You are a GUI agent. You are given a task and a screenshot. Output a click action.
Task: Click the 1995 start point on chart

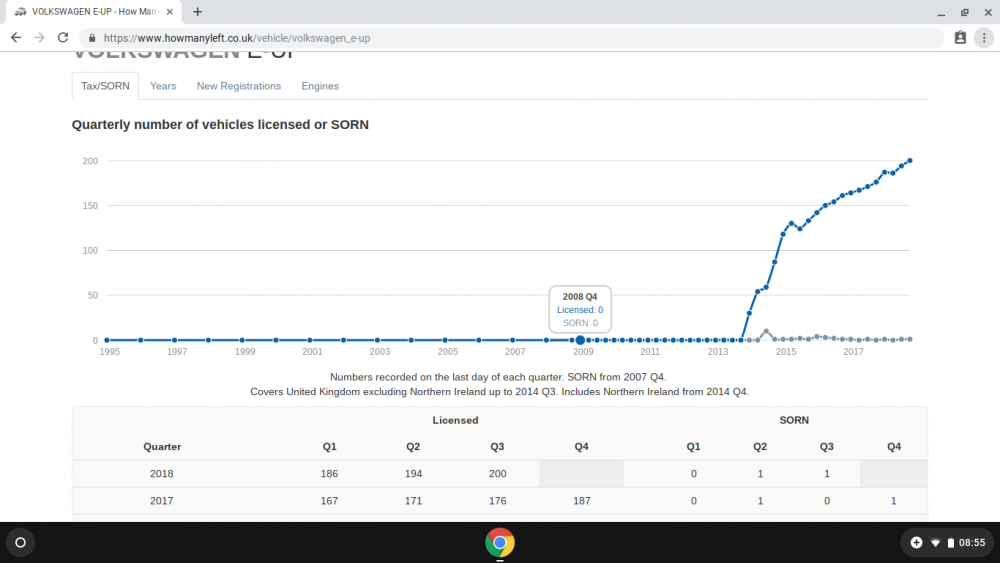107,340
